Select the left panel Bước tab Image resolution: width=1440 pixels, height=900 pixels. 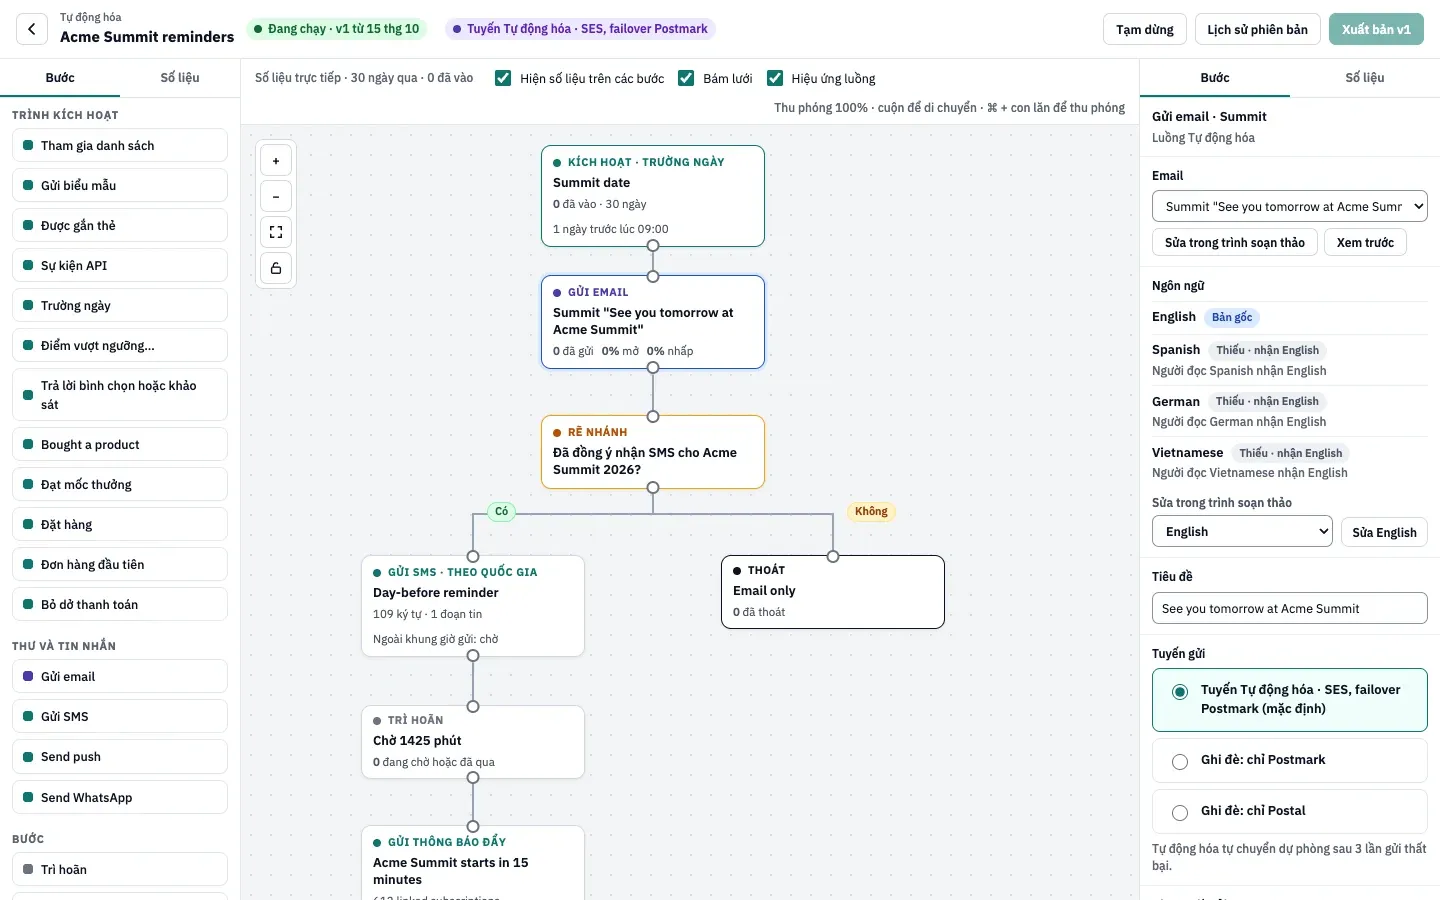click(x=60, y=78)
